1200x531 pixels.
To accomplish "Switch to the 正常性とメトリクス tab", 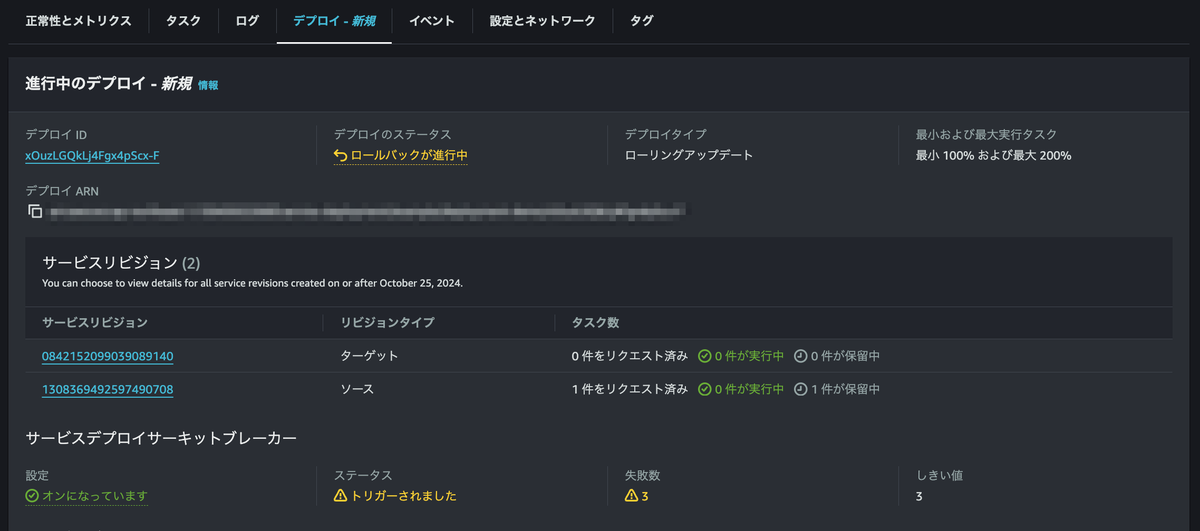I will [78, 21].
